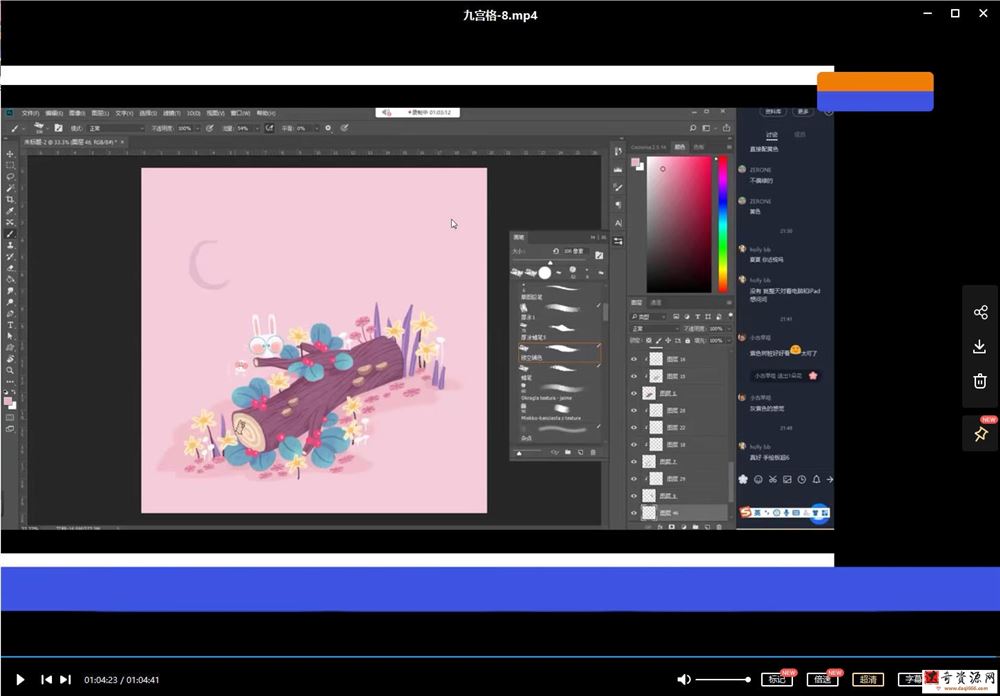Click the 标记 mark button
Viewport: 1000px width, 696px height.
(777, 679)
